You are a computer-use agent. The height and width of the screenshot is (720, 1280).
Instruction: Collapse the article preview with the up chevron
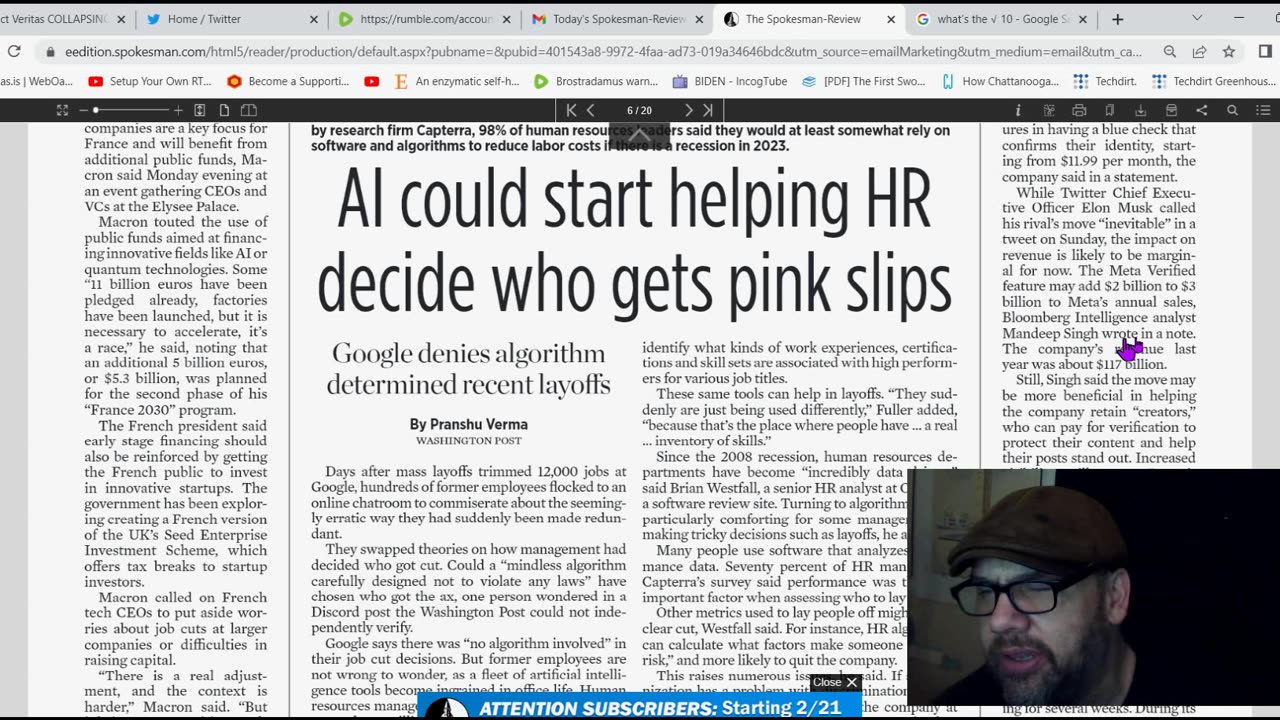tap(639, 135)
